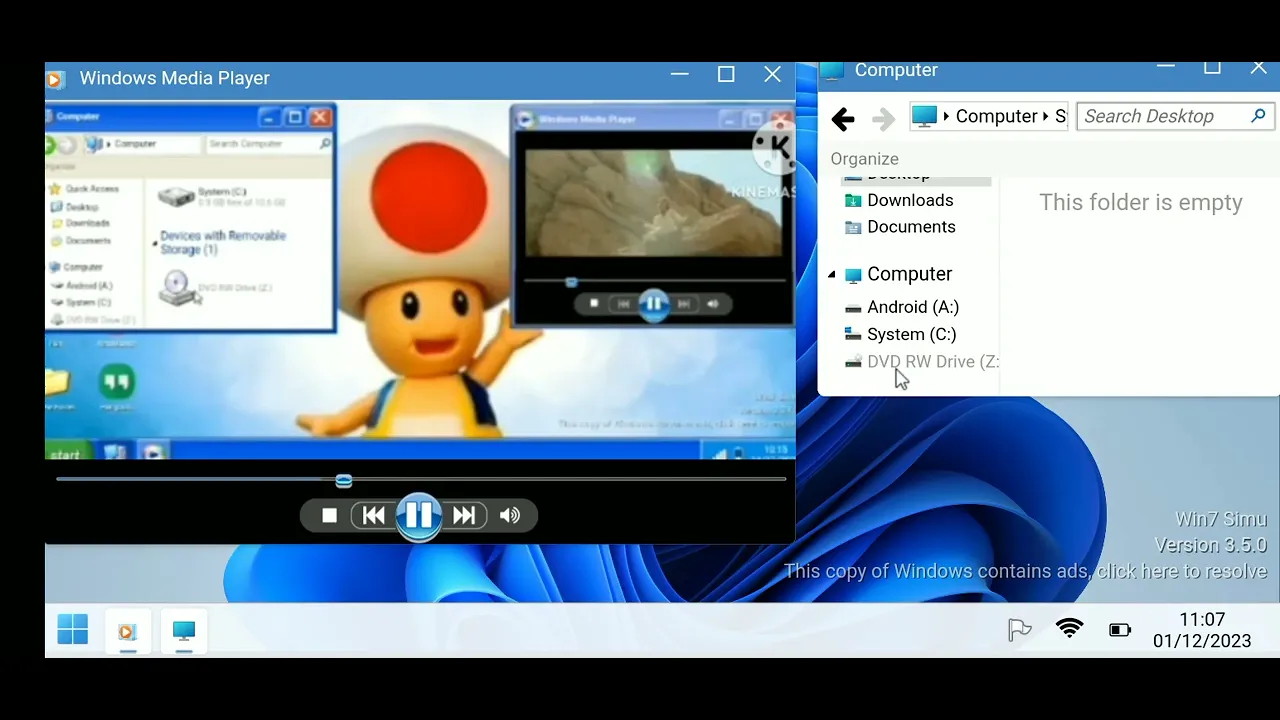The height and width of the screenshot is (720, 1280).
Task: Pause the video in Windows Media Player
Action: point(418,515)
